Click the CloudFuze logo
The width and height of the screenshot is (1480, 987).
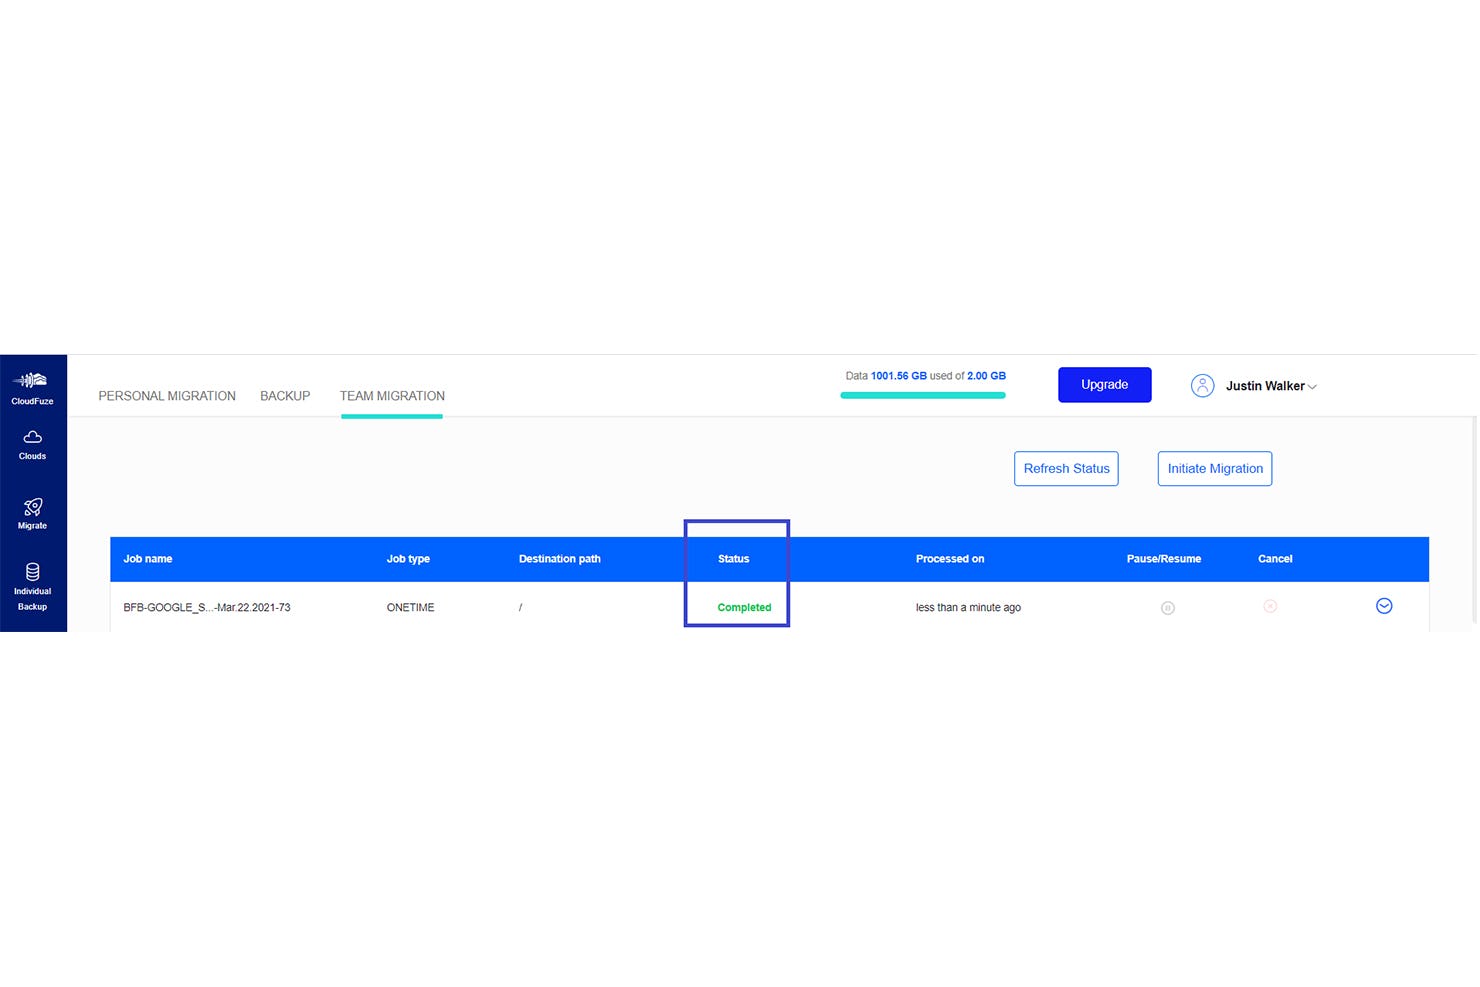(32, 385)
